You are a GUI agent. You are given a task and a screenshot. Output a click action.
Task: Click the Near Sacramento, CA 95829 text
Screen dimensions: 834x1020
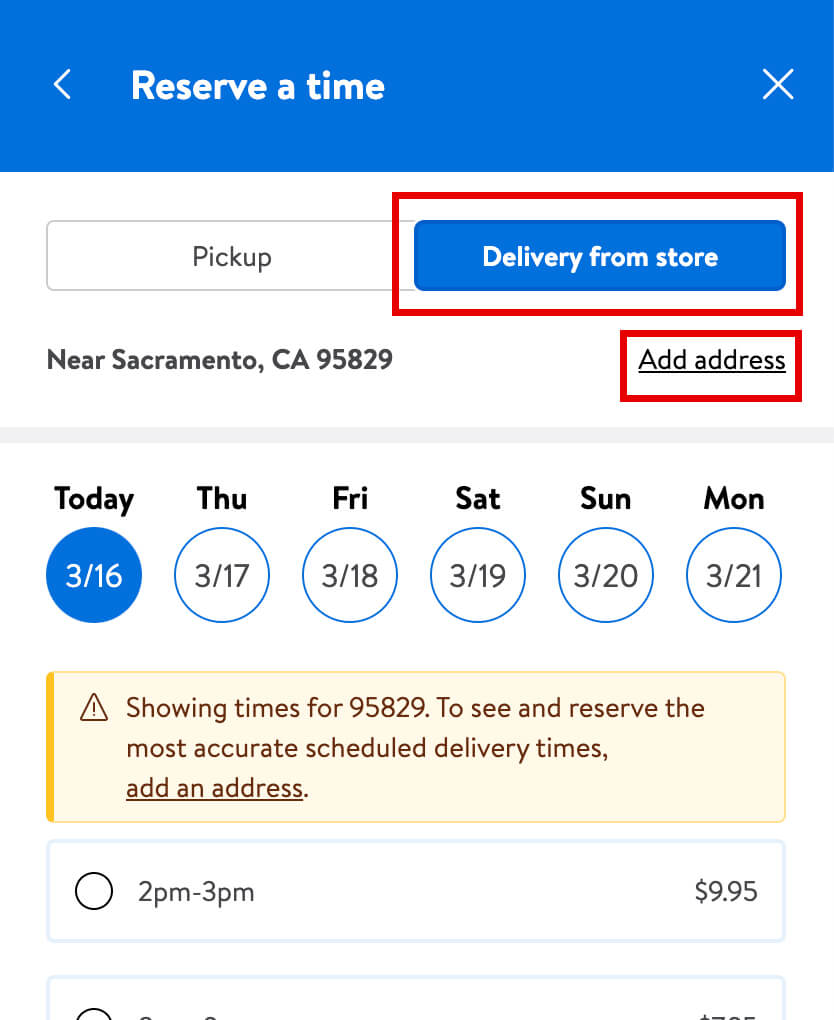220,360
